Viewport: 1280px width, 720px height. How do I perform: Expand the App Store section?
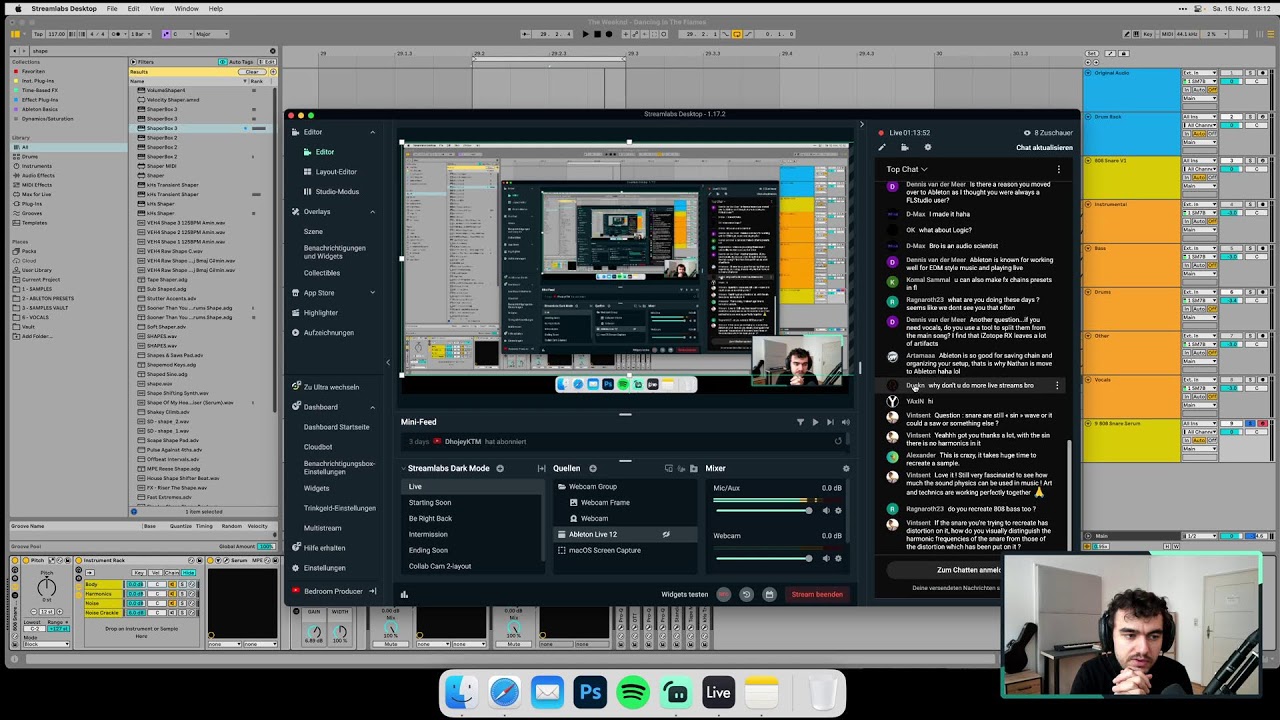coord(372,293)
